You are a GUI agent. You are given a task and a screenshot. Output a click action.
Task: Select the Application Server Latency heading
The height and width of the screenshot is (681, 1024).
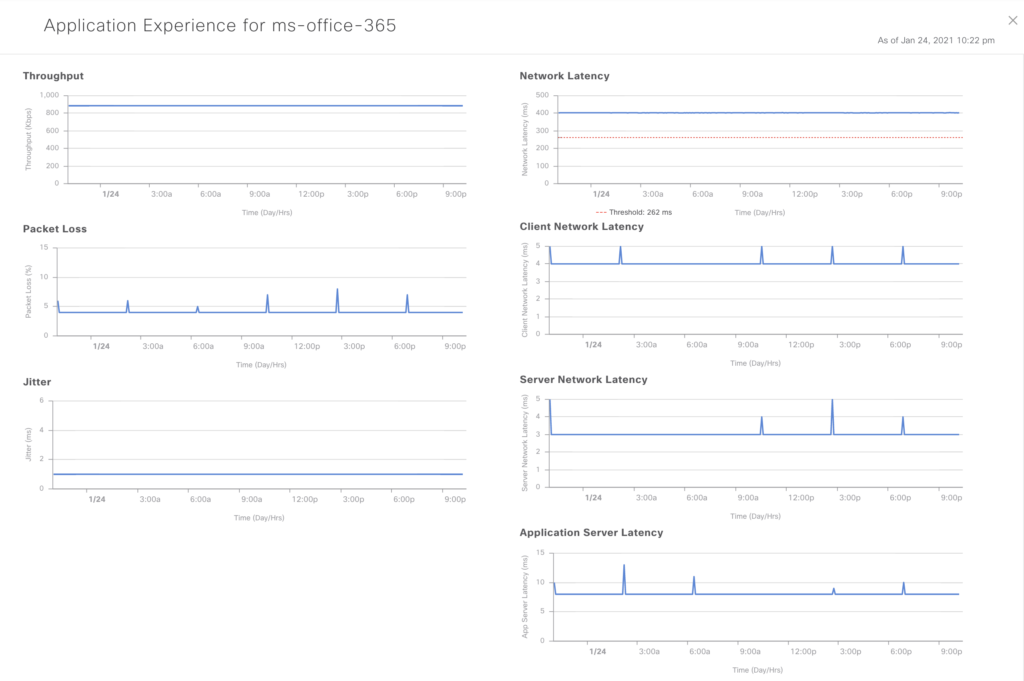pos(591,533)
